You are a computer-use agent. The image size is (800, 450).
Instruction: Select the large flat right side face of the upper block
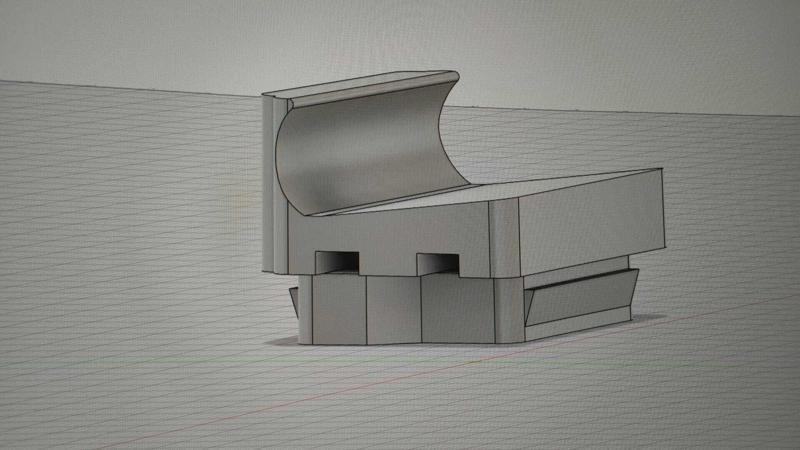592,221
